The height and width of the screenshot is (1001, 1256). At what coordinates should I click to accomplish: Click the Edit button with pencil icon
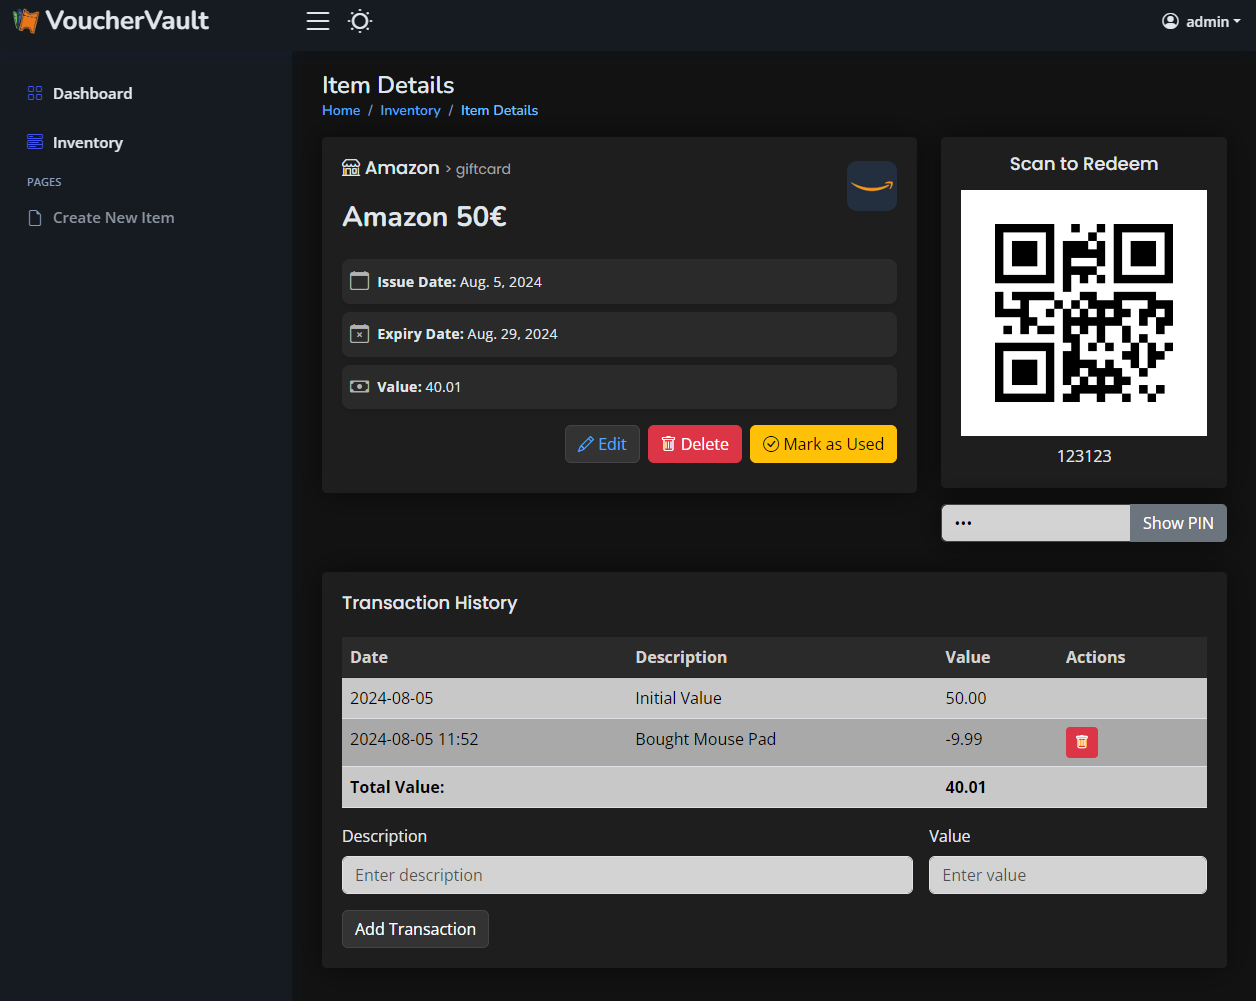tap(602, 444)
